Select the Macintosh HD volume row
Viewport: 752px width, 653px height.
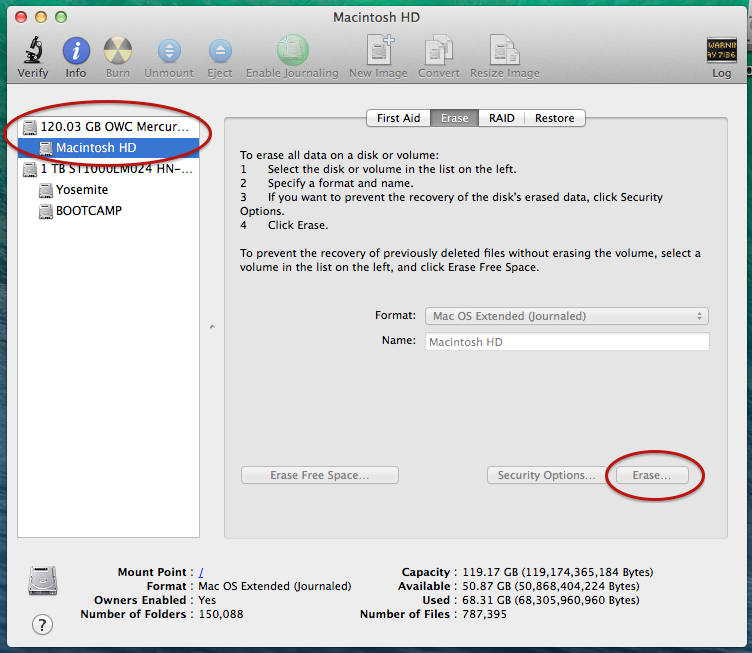(108, 148)
